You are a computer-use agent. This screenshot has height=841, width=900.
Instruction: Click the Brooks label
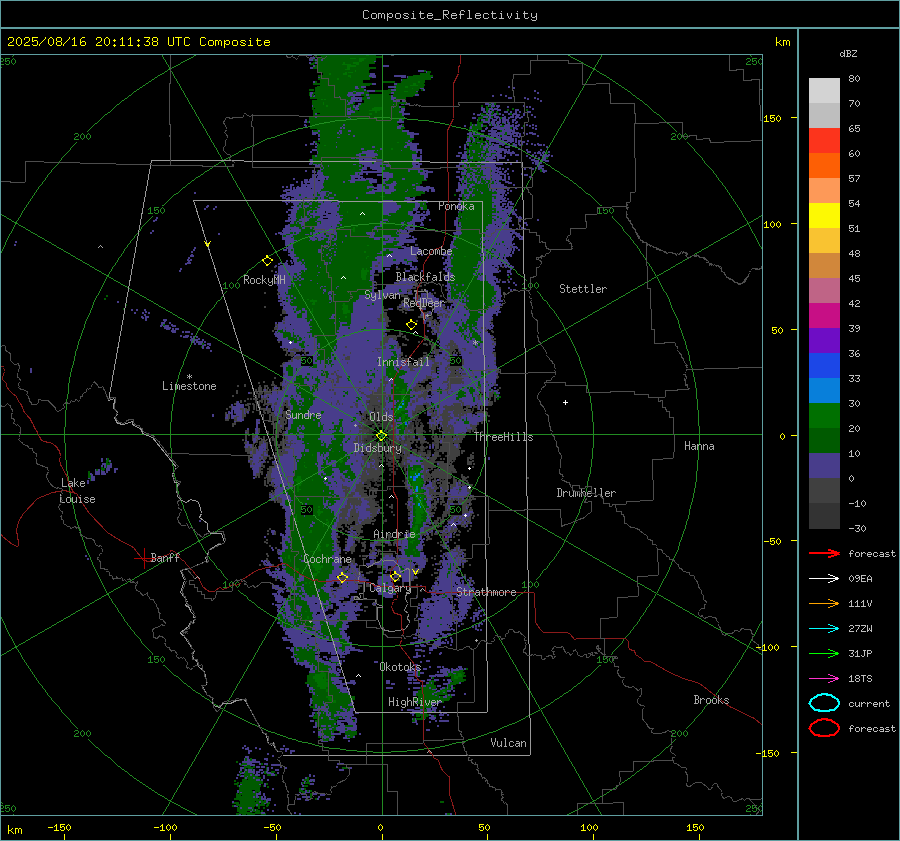click(711, 700)
